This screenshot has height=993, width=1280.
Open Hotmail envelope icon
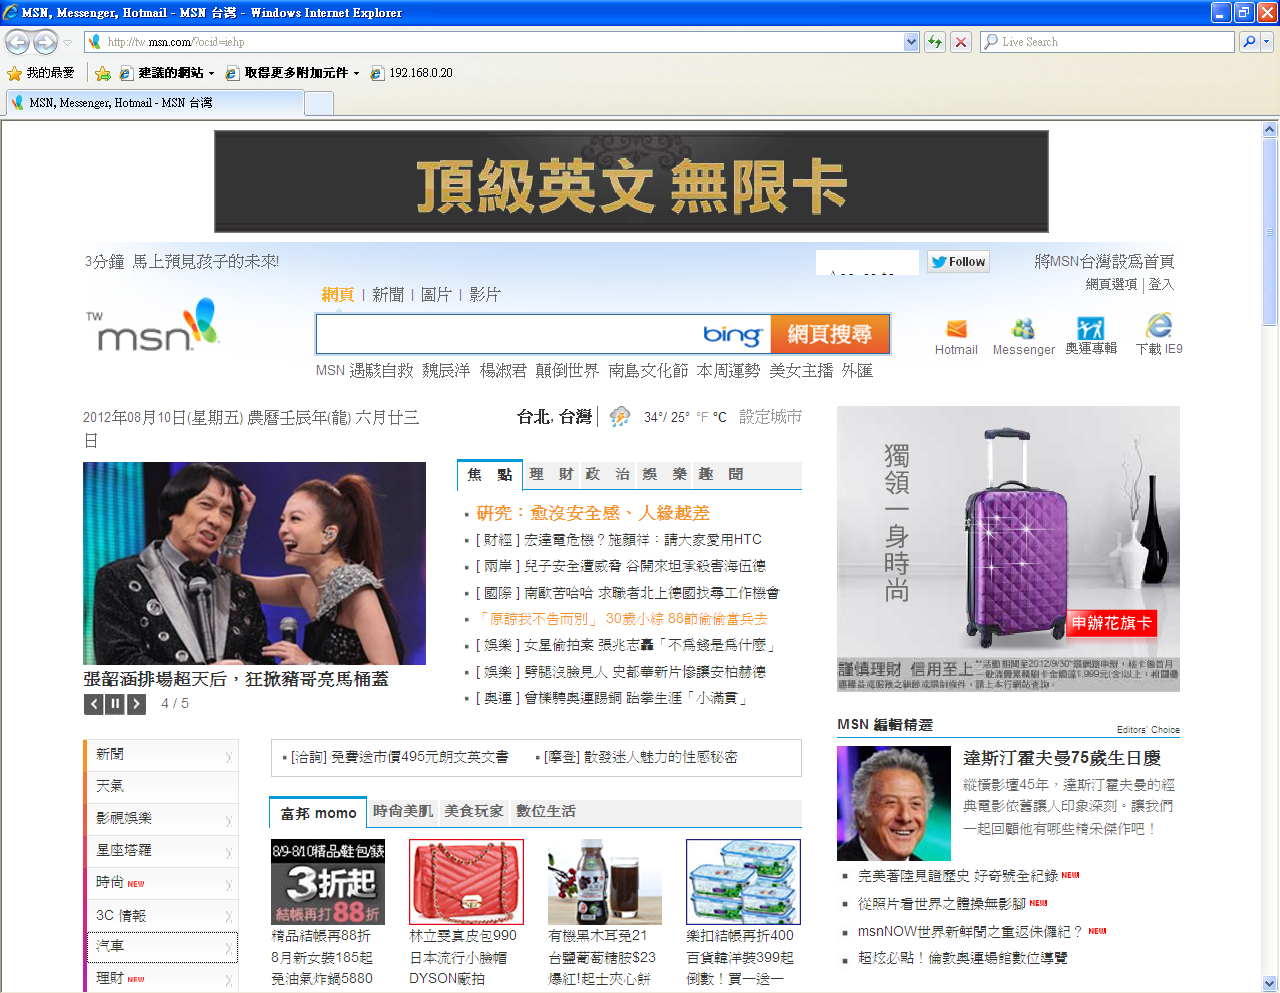pos(956,329)
